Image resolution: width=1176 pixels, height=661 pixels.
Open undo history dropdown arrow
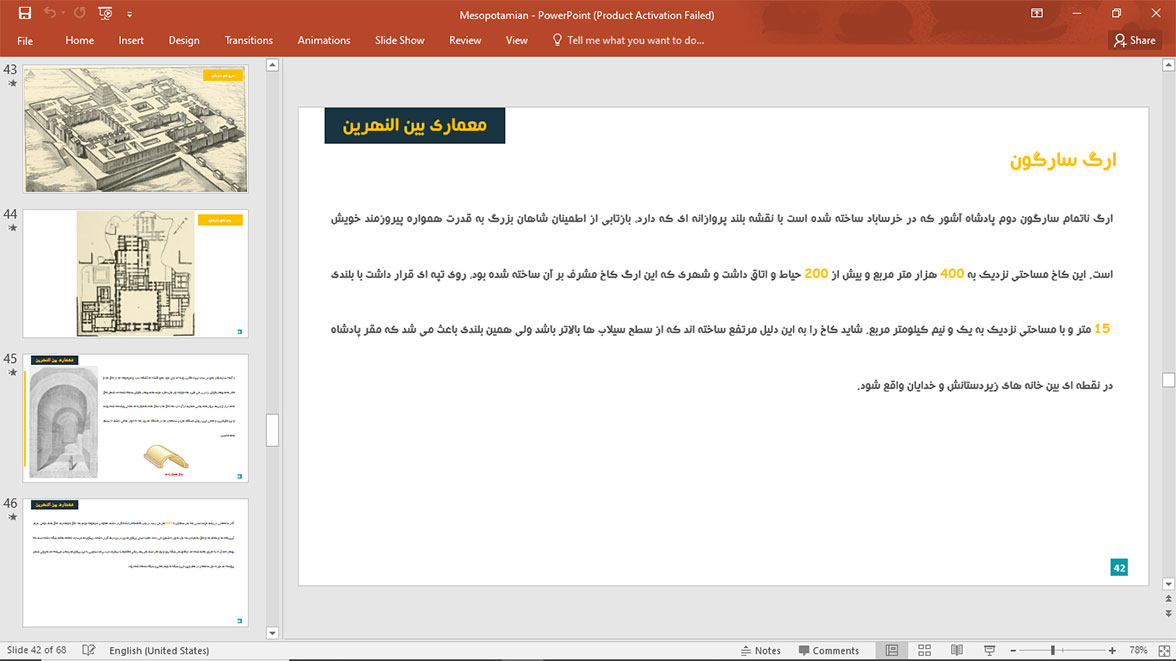click(x=63, y=14)
